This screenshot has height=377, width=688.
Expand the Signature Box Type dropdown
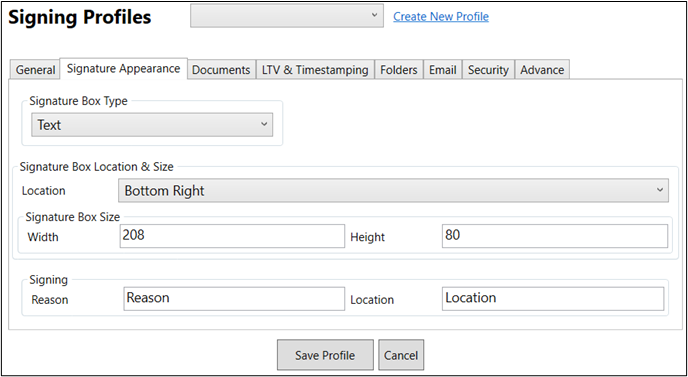tap(152, 125)
